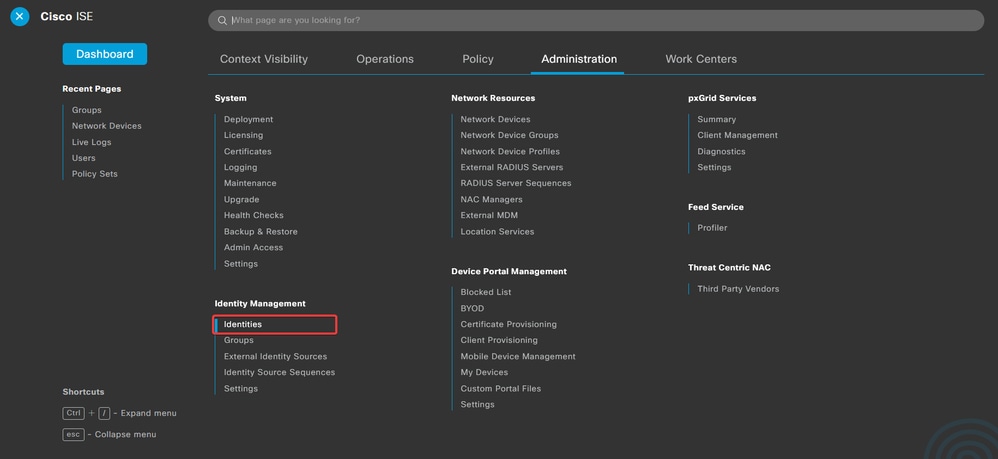Switch to Context Visibility tab
The image size is (998, 459).
click(x=264, y=59)
